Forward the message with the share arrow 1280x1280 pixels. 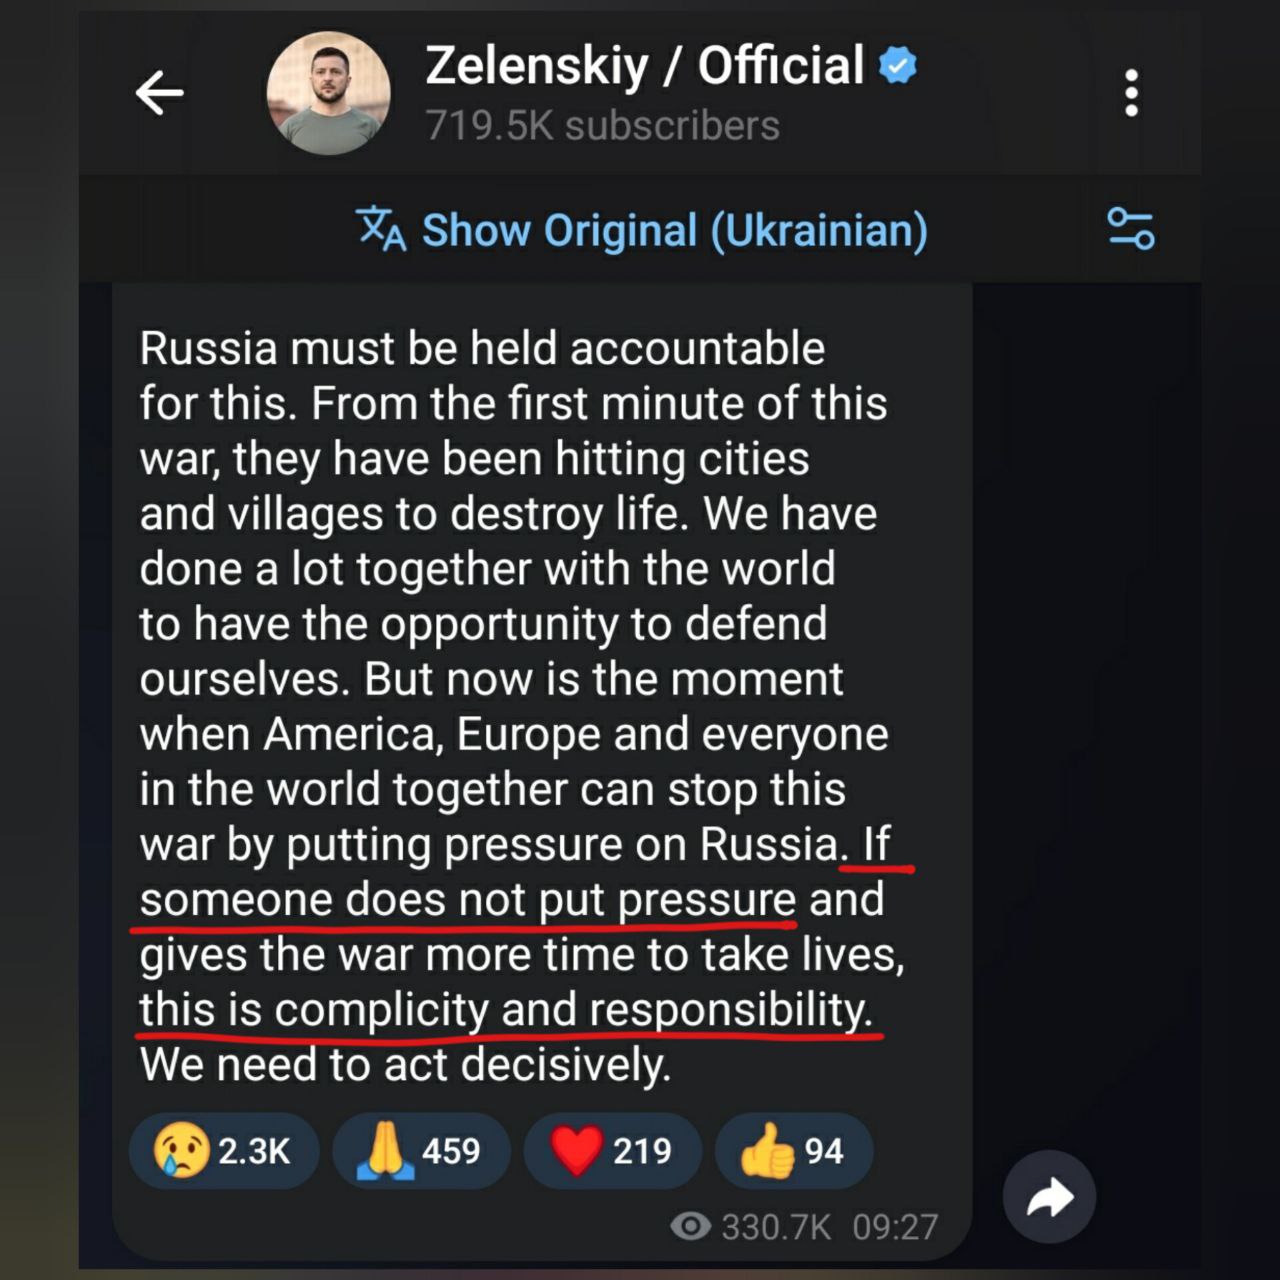pos(1049,1197)
